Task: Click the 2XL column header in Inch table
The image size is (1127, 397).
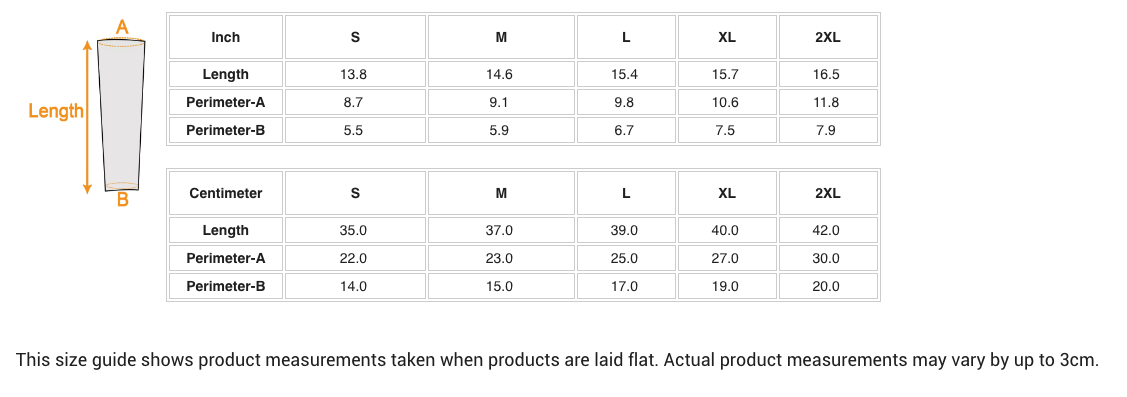Action: [828, 37]
